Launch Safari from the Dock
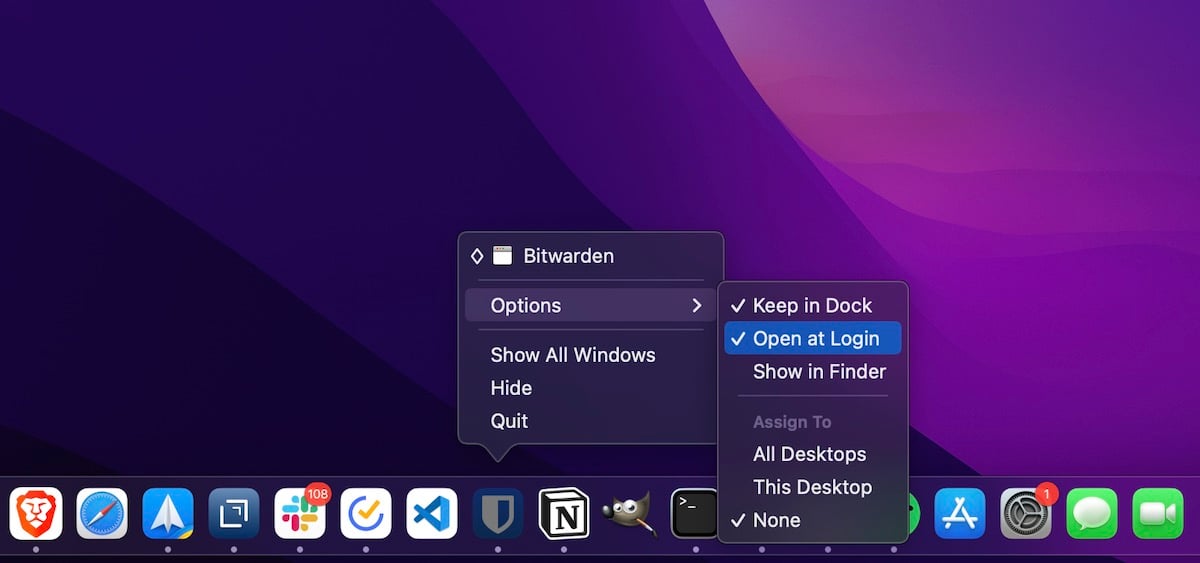 (102, 514)
